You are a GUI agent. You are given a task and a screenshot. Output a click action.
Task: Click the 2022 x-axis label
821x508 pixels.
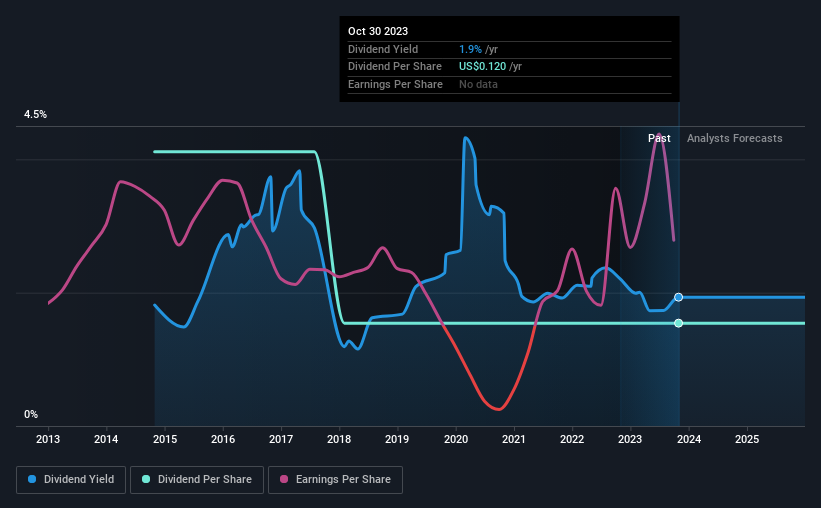point(572,439)
